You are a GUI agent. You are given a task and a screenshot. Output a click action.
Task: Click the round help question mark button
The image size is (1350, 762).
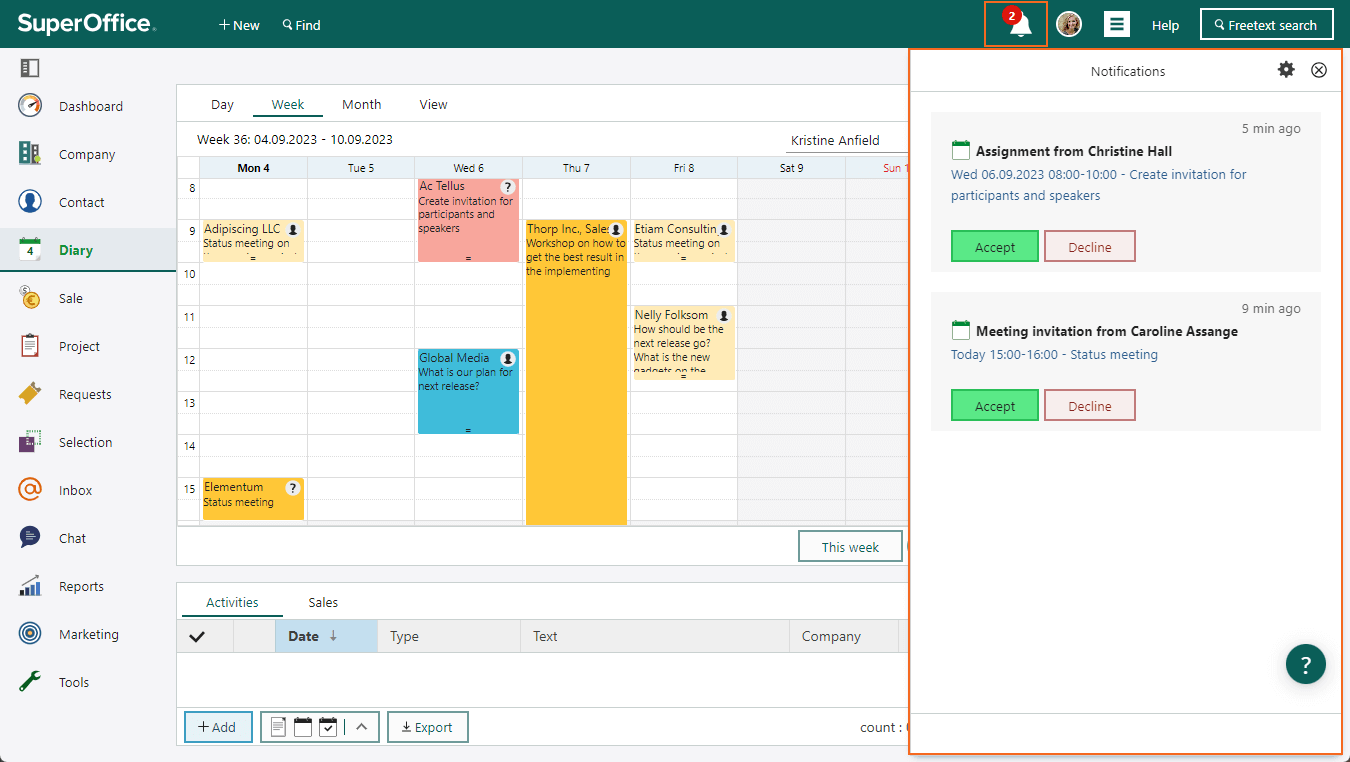(x=1305, y=664)
